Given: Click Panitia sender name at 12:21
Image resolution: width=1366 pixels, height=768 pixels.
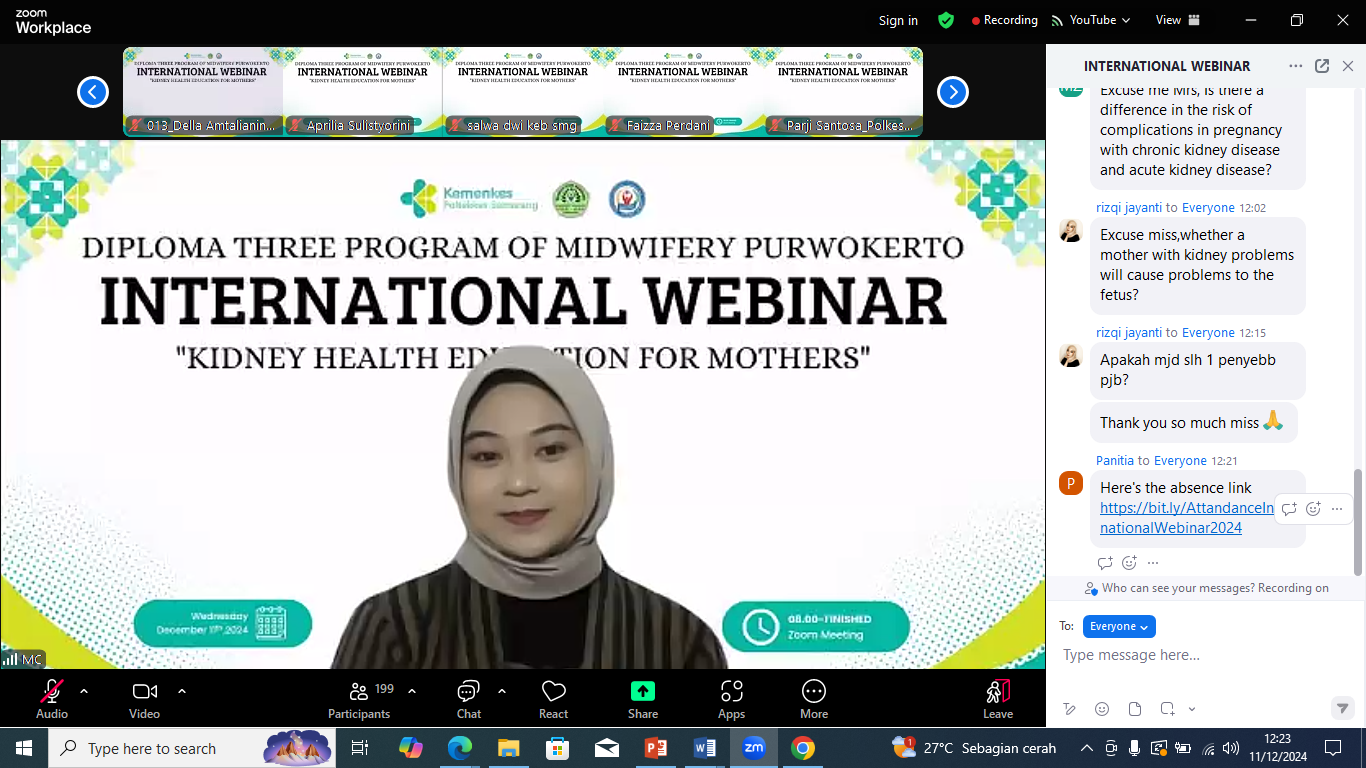Looking at the screenshot, I should click(x=1115, y=461).
